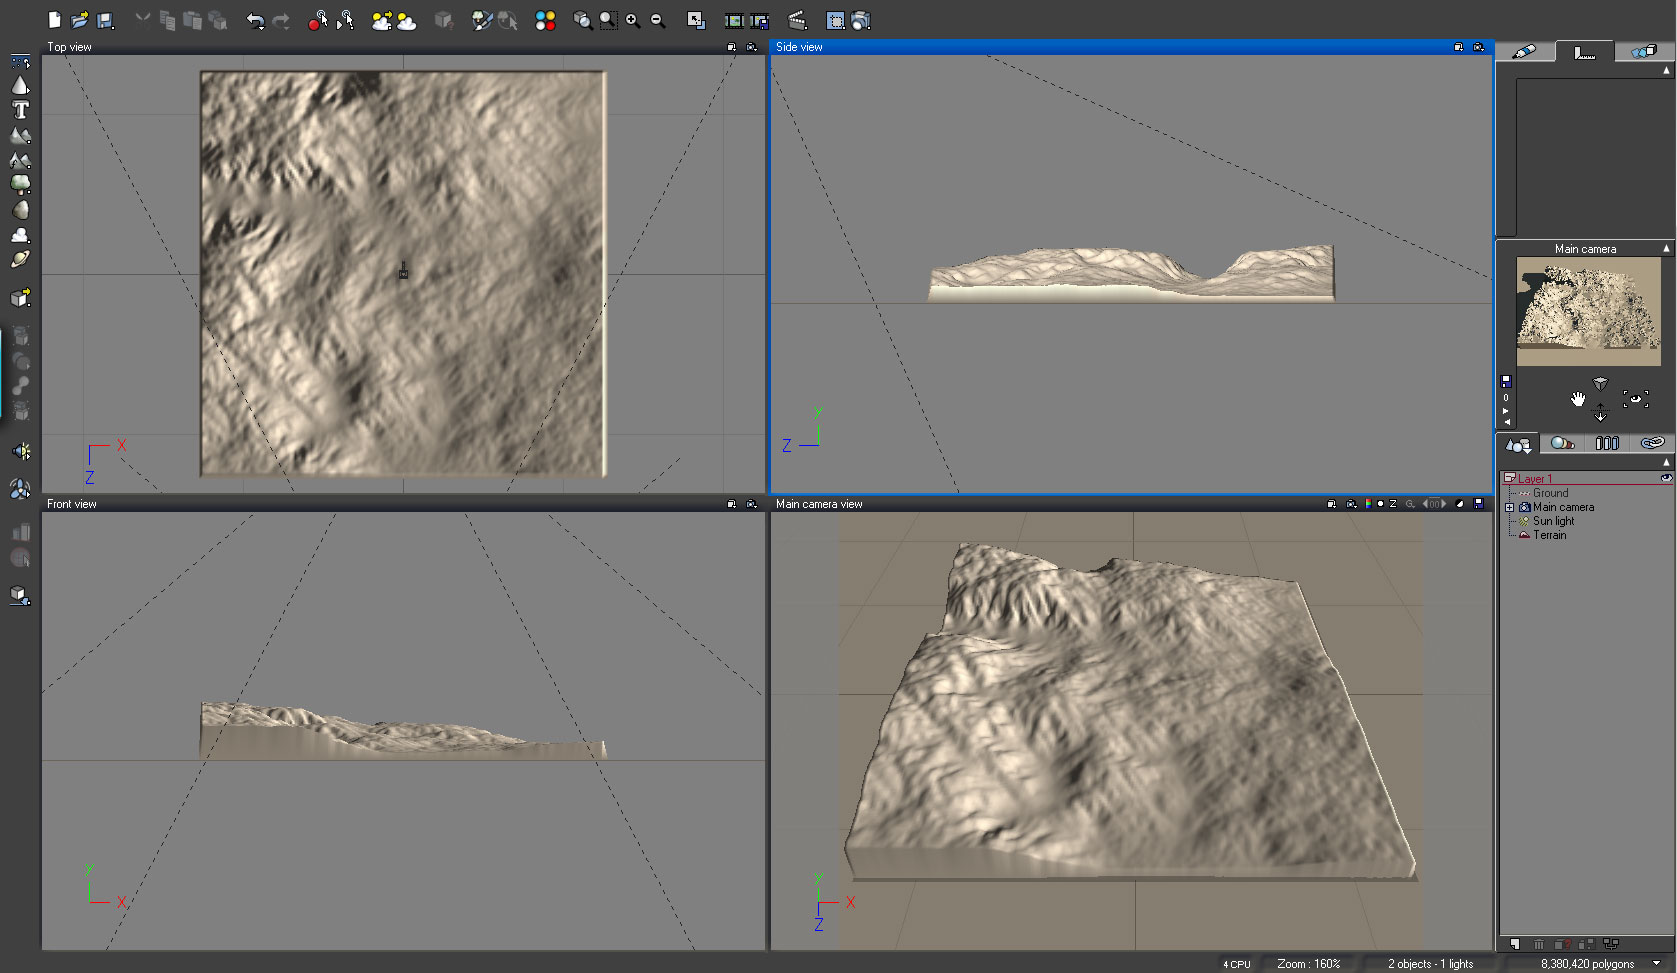Toggle the Z option in Main camera view header
This screenshot has width=1677, height=973.
pyautogui.click(x=1393, y=504)
